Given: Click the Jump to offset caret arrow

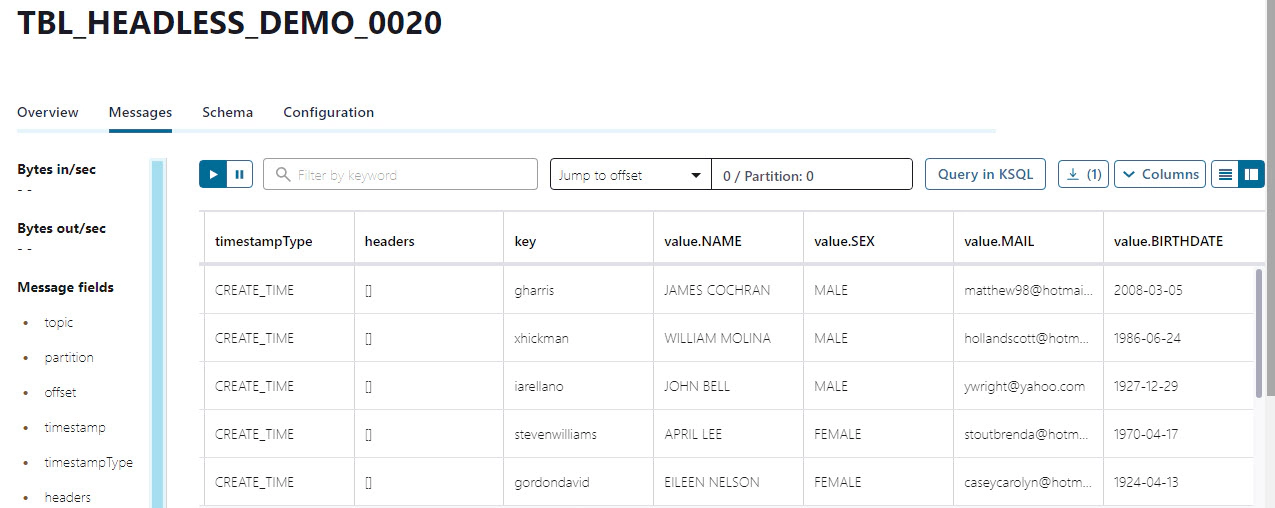Looking at the screenshot, I should (696, 176).
